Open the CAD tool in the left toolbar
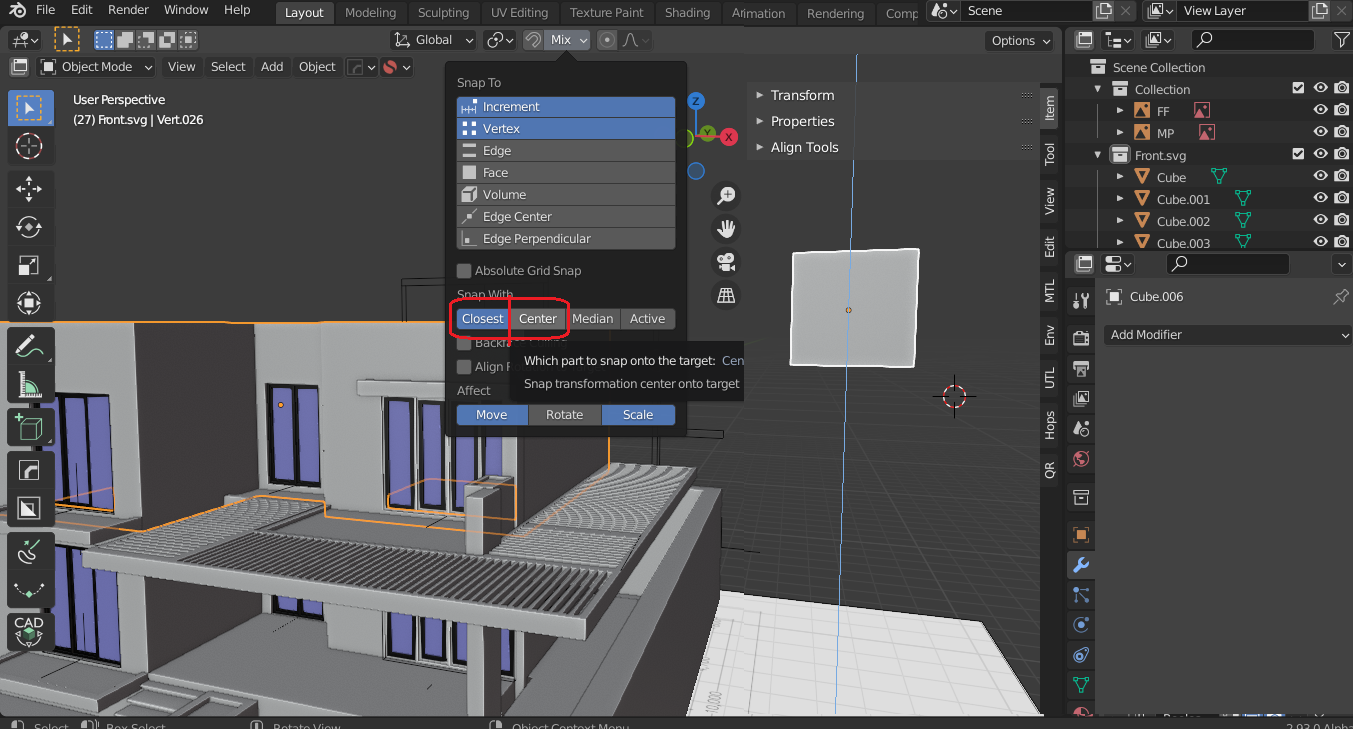 pos(29,631)
